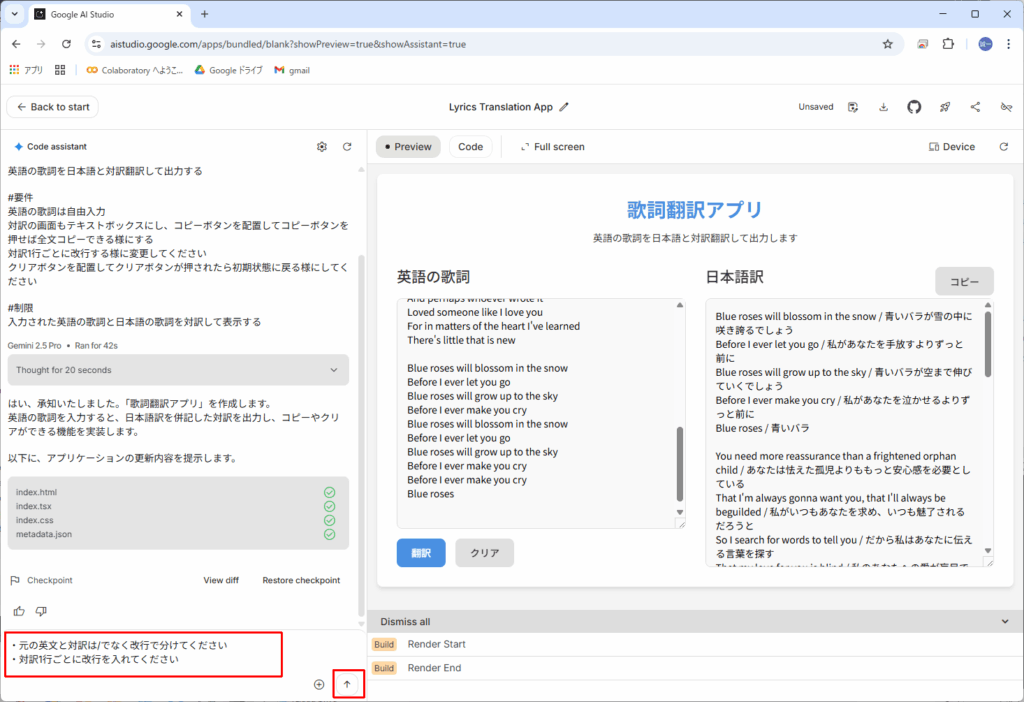The width and height of the screenshot is (1024, 702).
Task: Open the アプリ bookmarks shortcut
Action: tap(26, 70)
